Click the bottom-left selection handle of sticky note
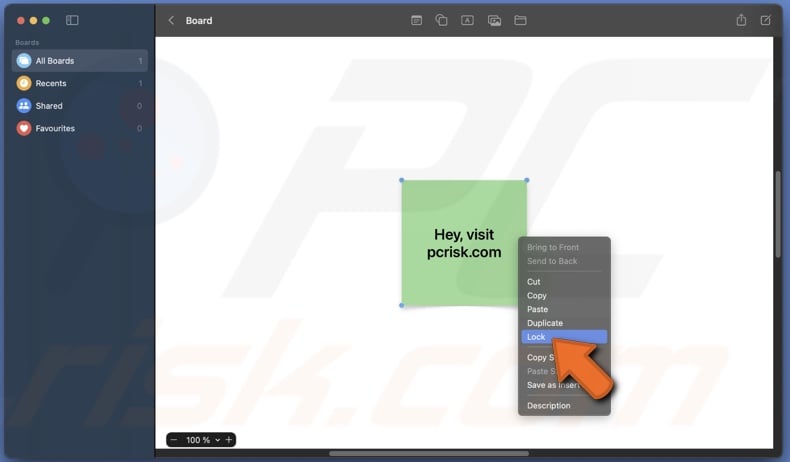The width and height of the screenshot is (790, 462). (x=402, y=305)
